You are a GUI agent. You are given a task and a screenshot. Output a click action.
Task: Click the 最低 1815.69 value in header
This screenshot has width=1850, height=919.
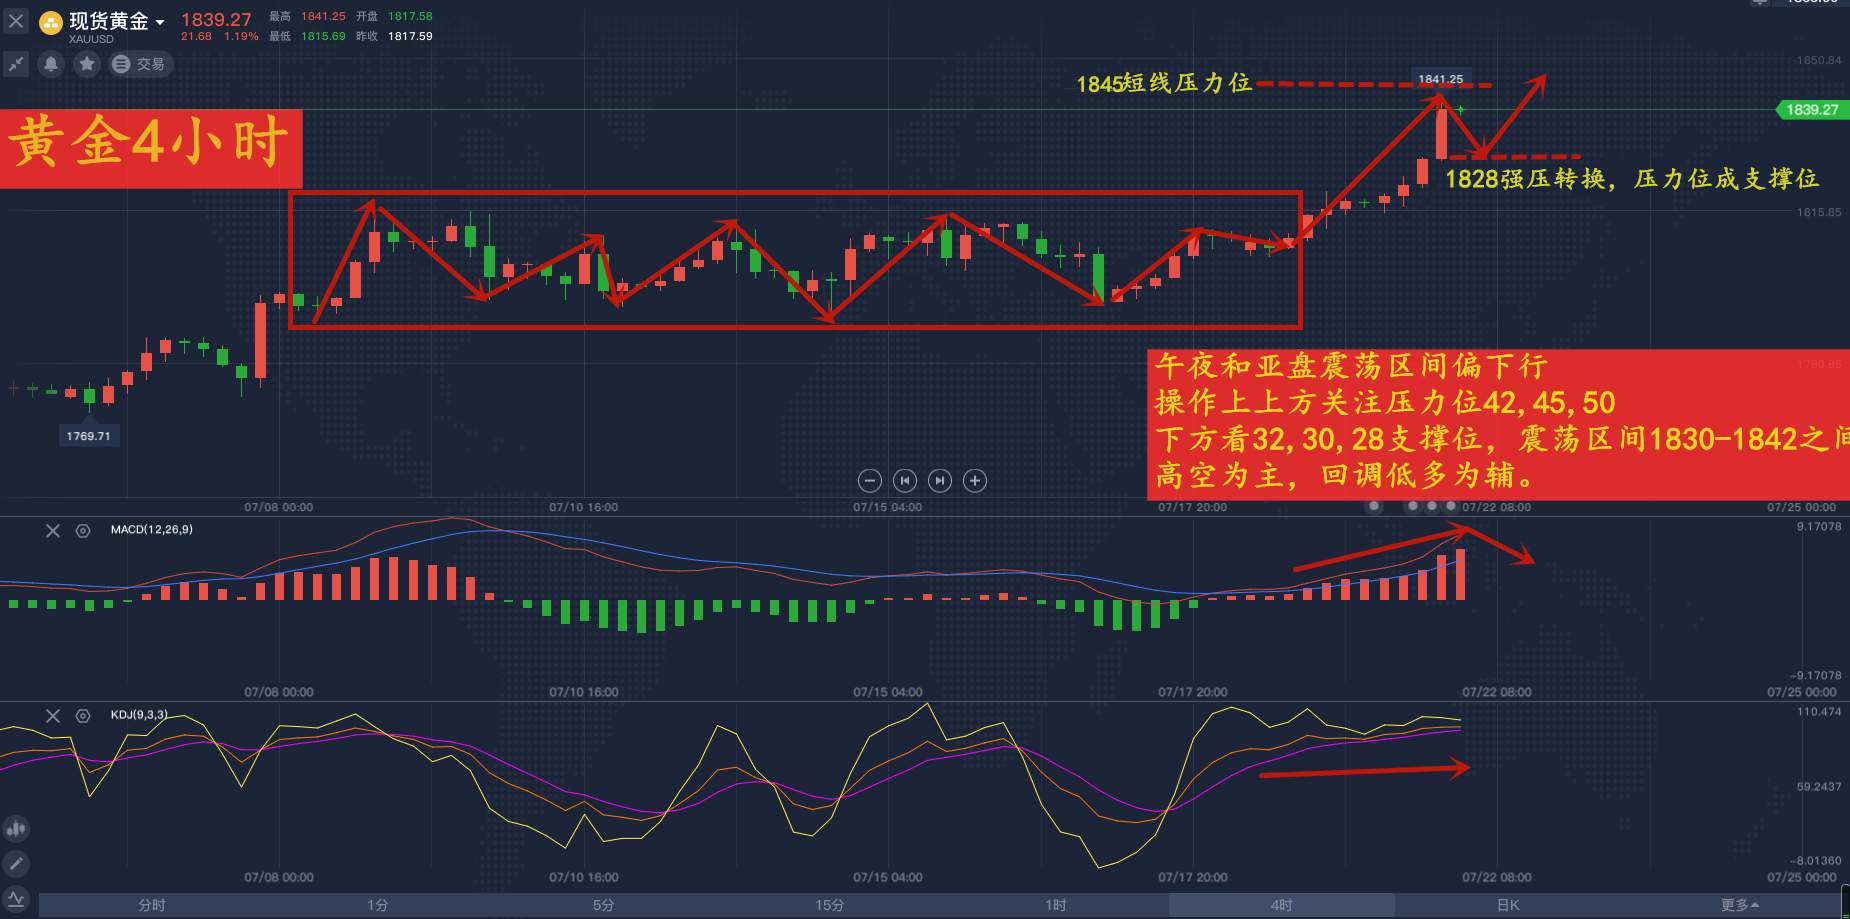coord(323,36)
